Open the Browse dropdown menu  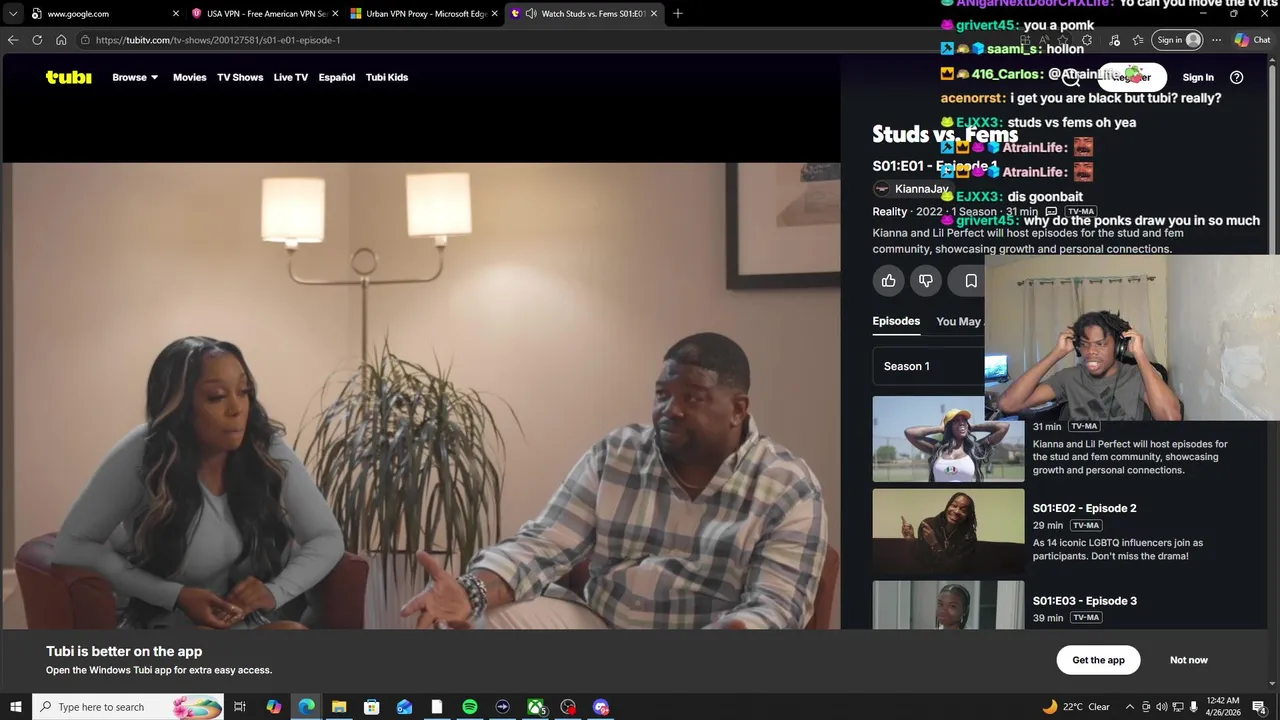coord(135,77)
